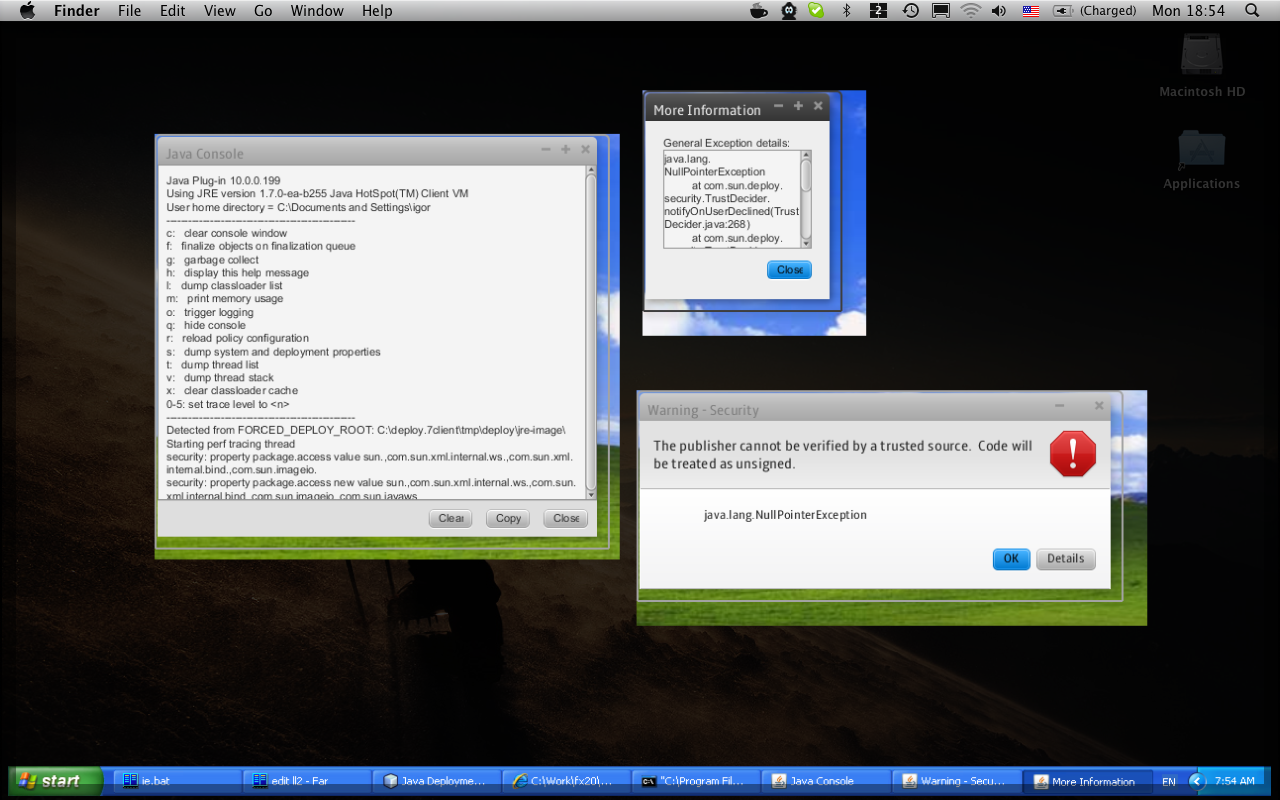Open the Applications folder on desktop
1280x800 pixels.
coord(1201,153)
